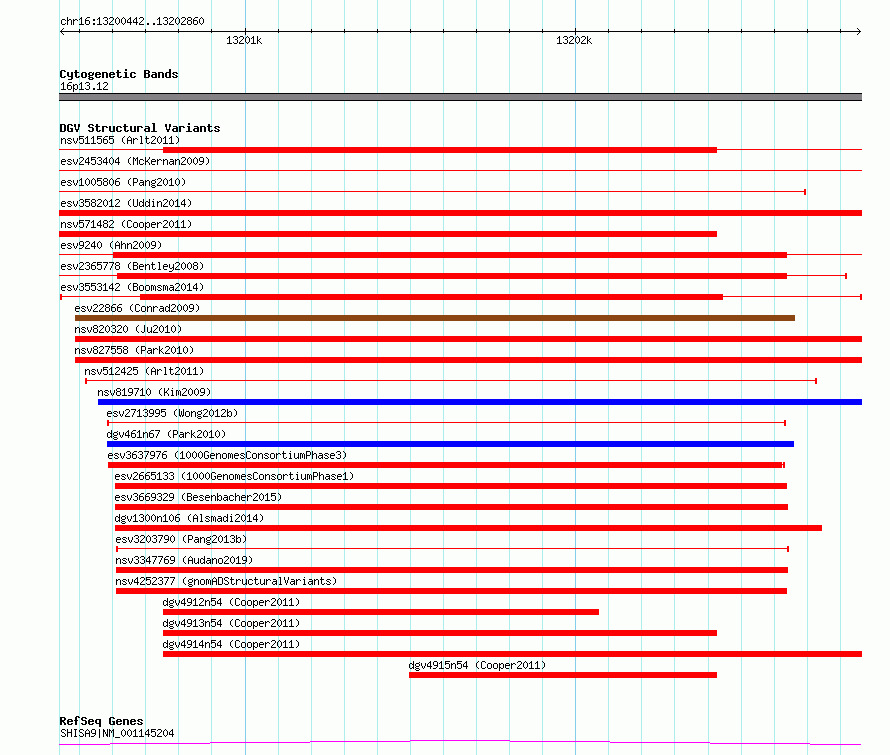The height and width of the screenshot is (755, 890).
Task: Select the esv2453404 (McKernan2009) variant label
Action: (x=135, y=161)
